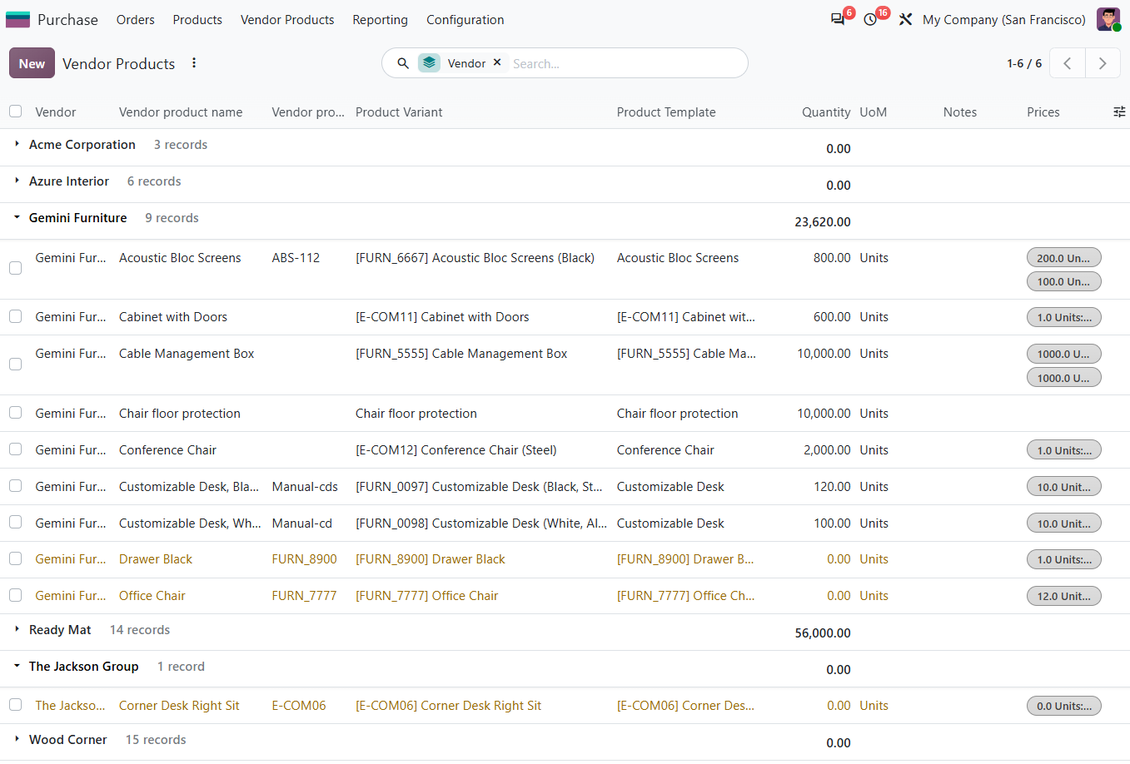Select the Cabinet with Doors row checkbox

click(15, 316)
